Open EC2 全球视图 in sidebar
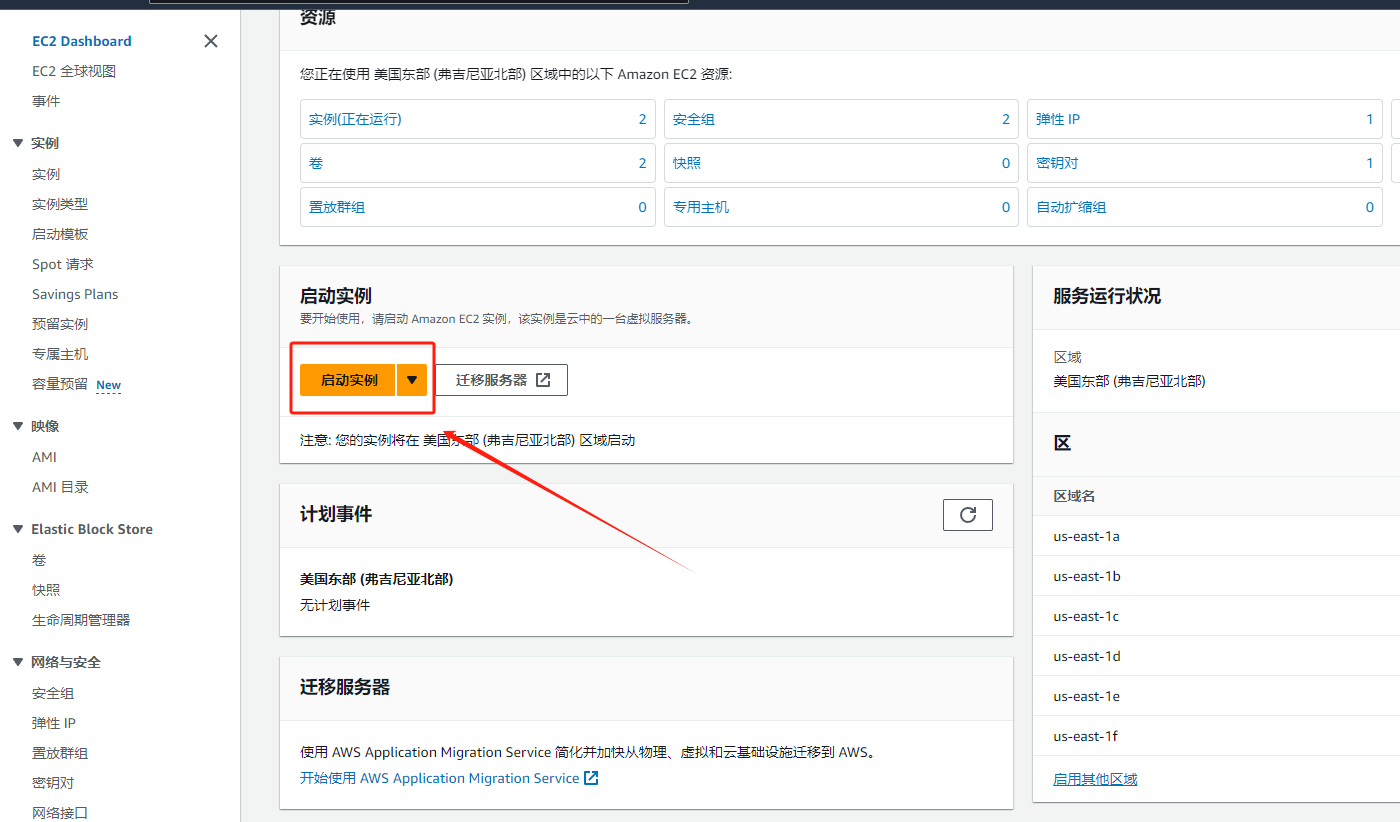 74,71
